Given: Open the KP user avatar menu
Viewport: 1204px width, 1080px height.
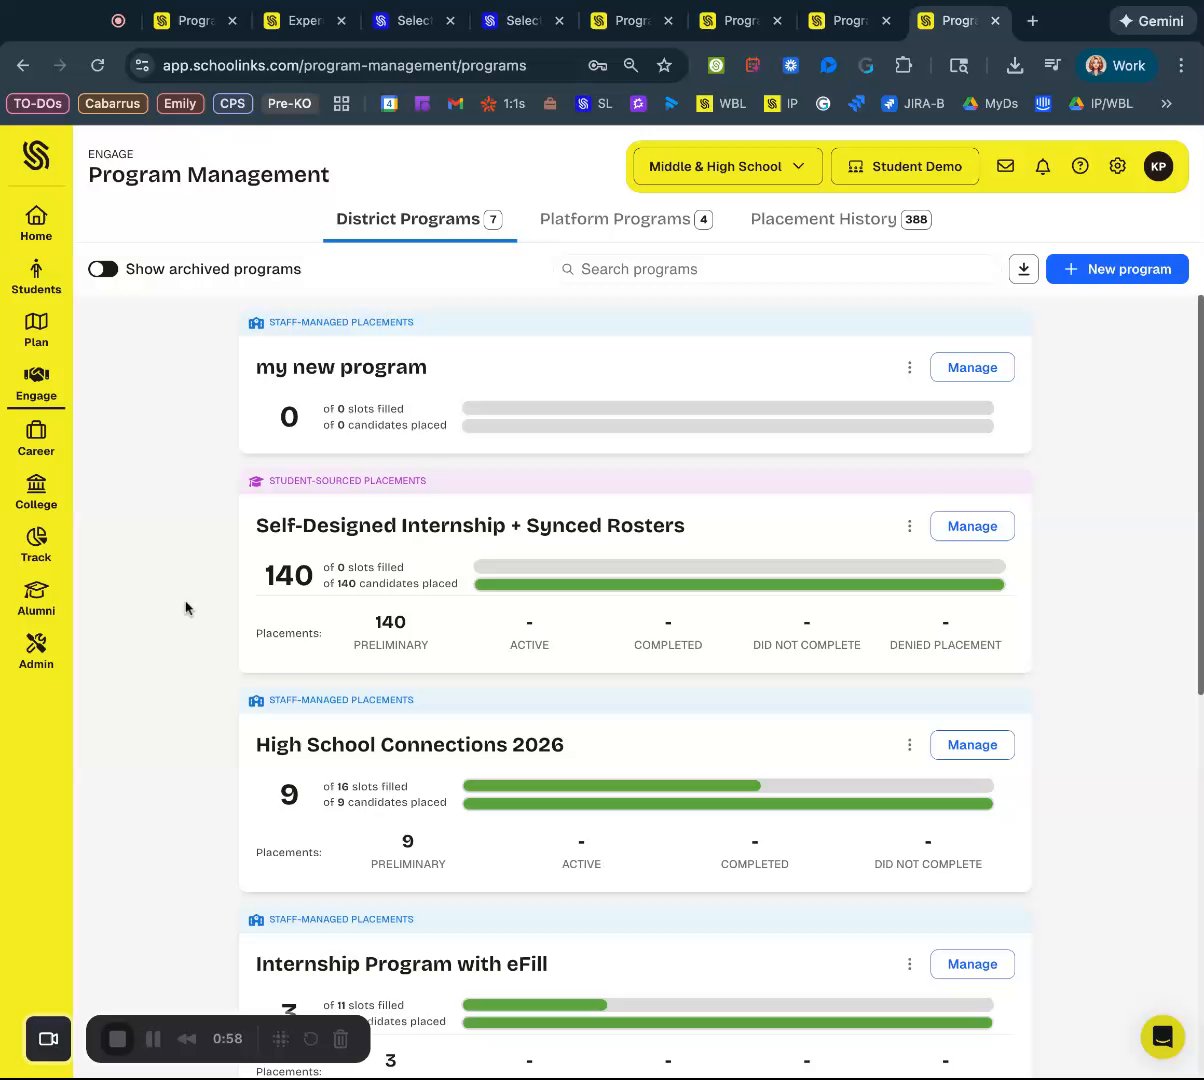Looking at the screenshot, I should [1158, 166].
